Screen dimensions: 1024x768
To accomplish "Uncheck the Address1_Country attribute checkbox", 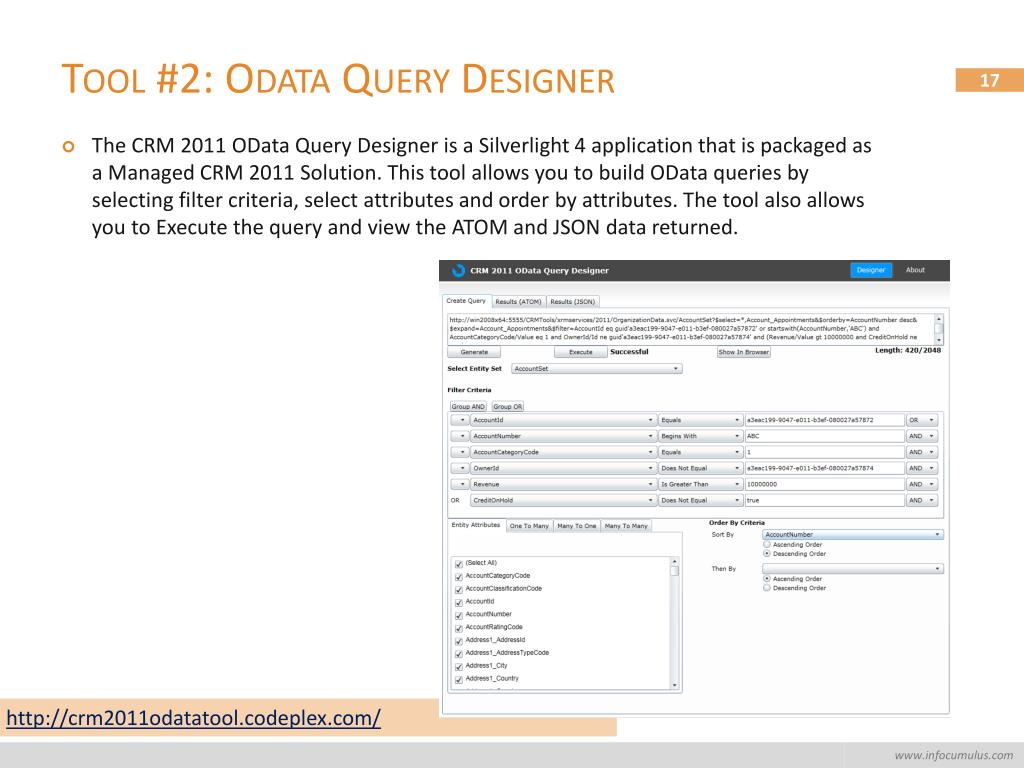I will point(458,679).
